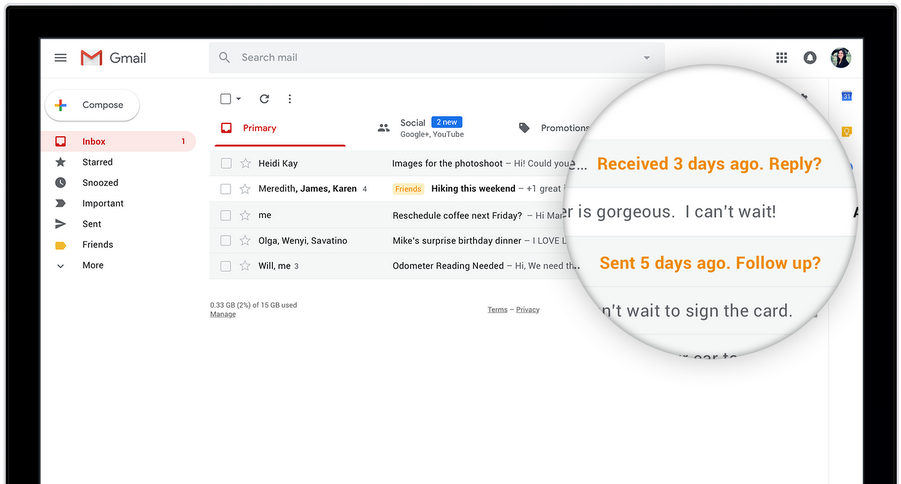
Task: Star the Meredith, James, Karen email
Action: click(245, 189)
